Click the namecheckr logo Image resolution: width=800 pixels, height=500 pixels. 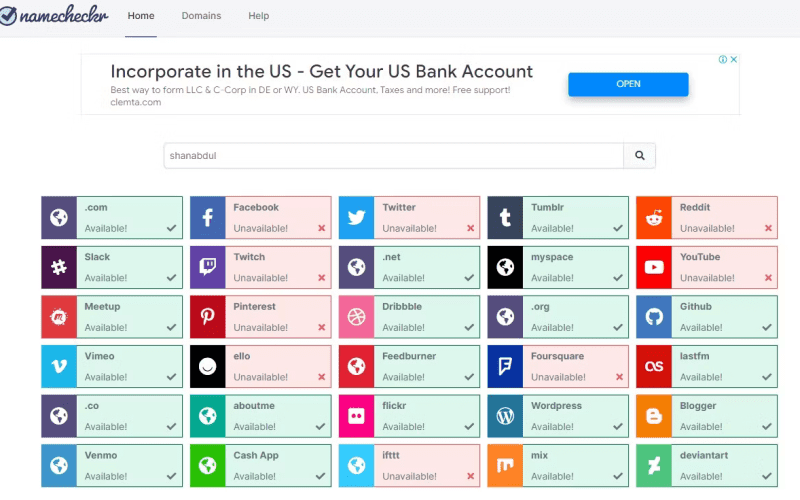click(54, 15)
